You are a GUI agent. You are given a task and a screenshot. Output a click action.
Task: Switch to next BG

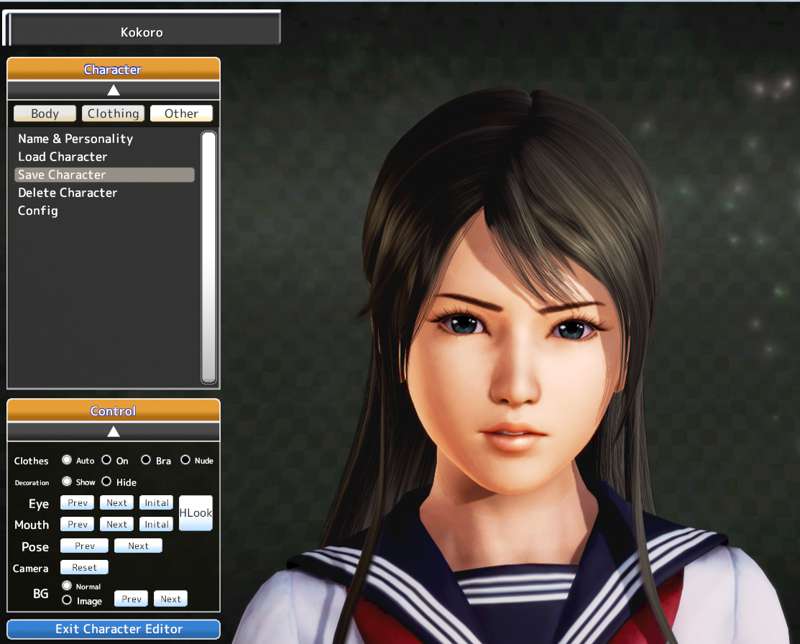click(170, 599)
